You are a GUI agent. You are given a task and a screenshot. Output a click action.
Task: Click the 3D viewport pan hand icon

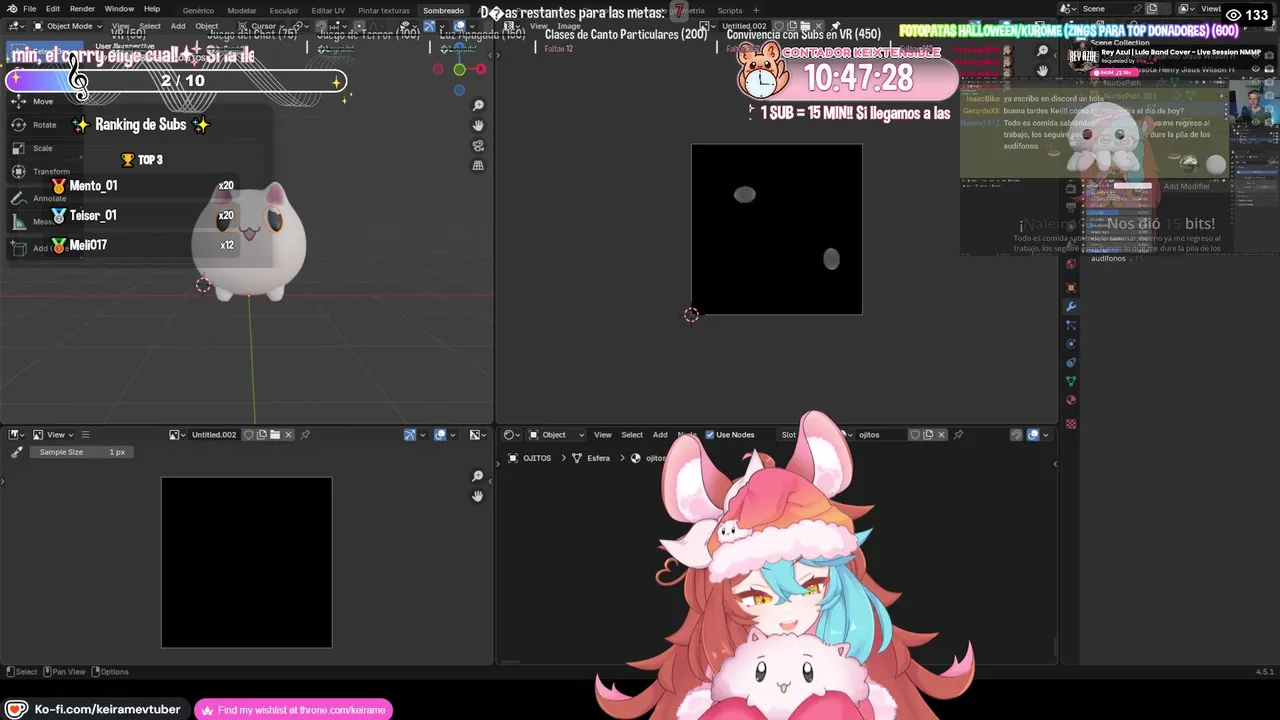478,125
